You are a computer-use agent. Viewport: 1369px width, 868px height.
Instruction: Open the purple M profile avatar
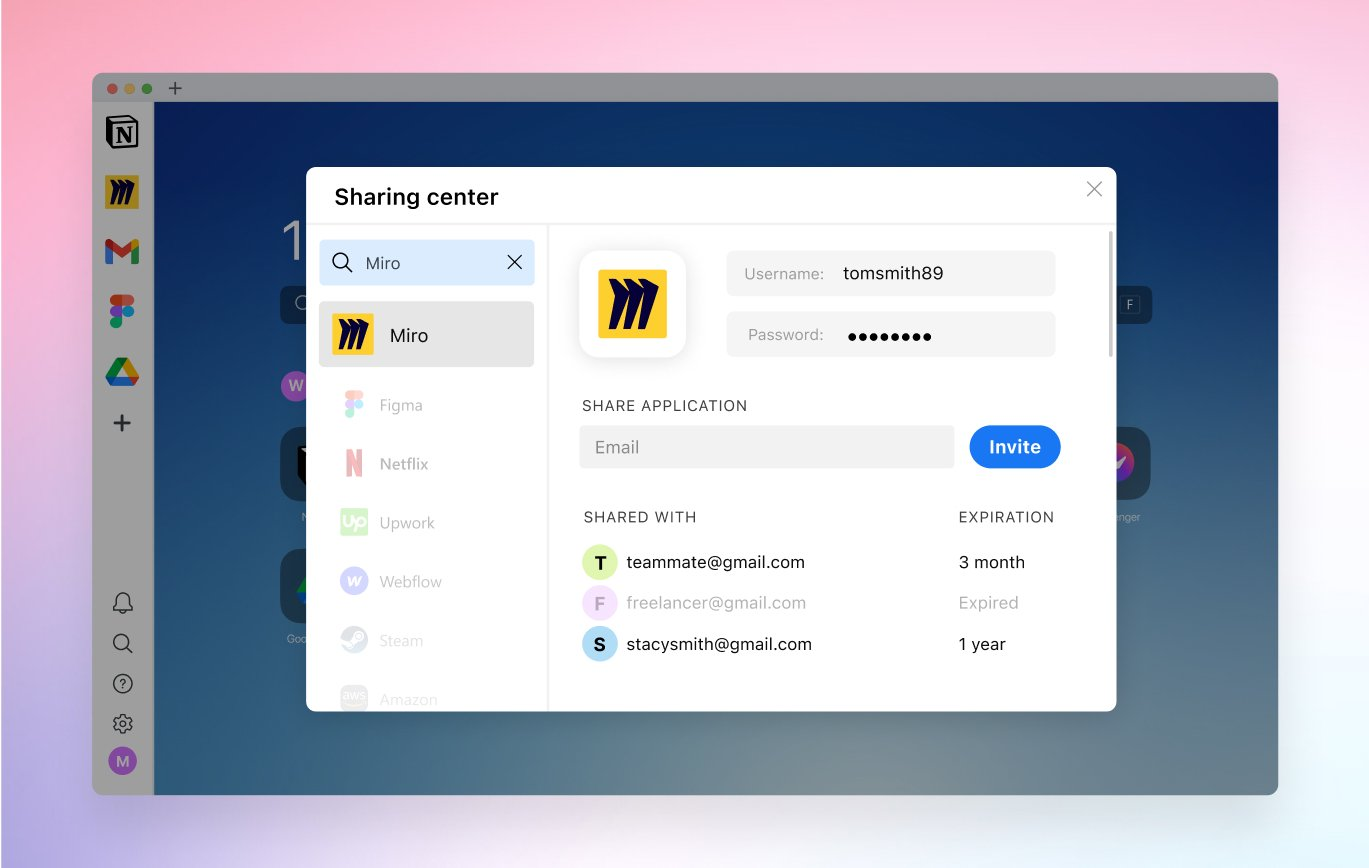(x=122, y=761)
